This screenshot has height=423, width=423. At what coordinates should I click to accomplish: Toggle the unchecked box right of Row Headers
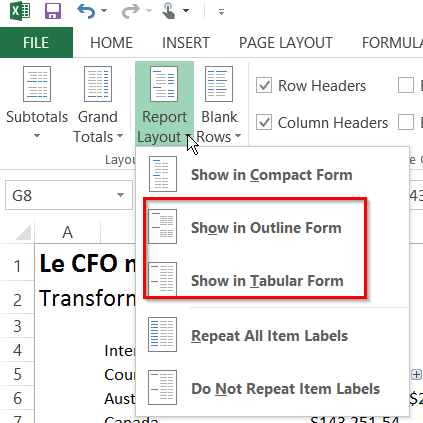406,85
